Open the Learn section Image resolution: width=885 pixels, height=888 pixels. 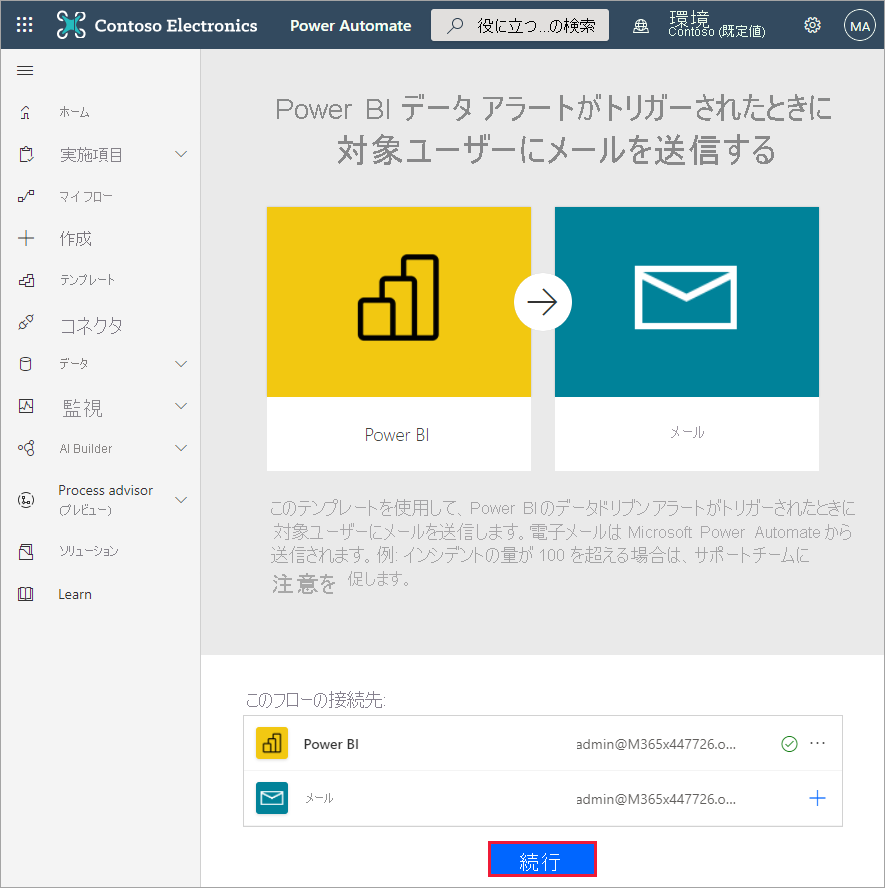point(74,593)
